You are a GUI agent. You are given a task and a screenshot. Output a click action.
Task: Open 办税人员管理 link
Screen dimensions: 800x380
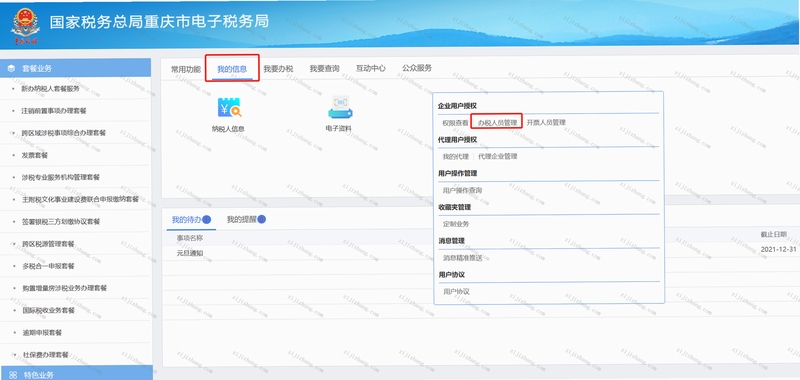point(497,123)
